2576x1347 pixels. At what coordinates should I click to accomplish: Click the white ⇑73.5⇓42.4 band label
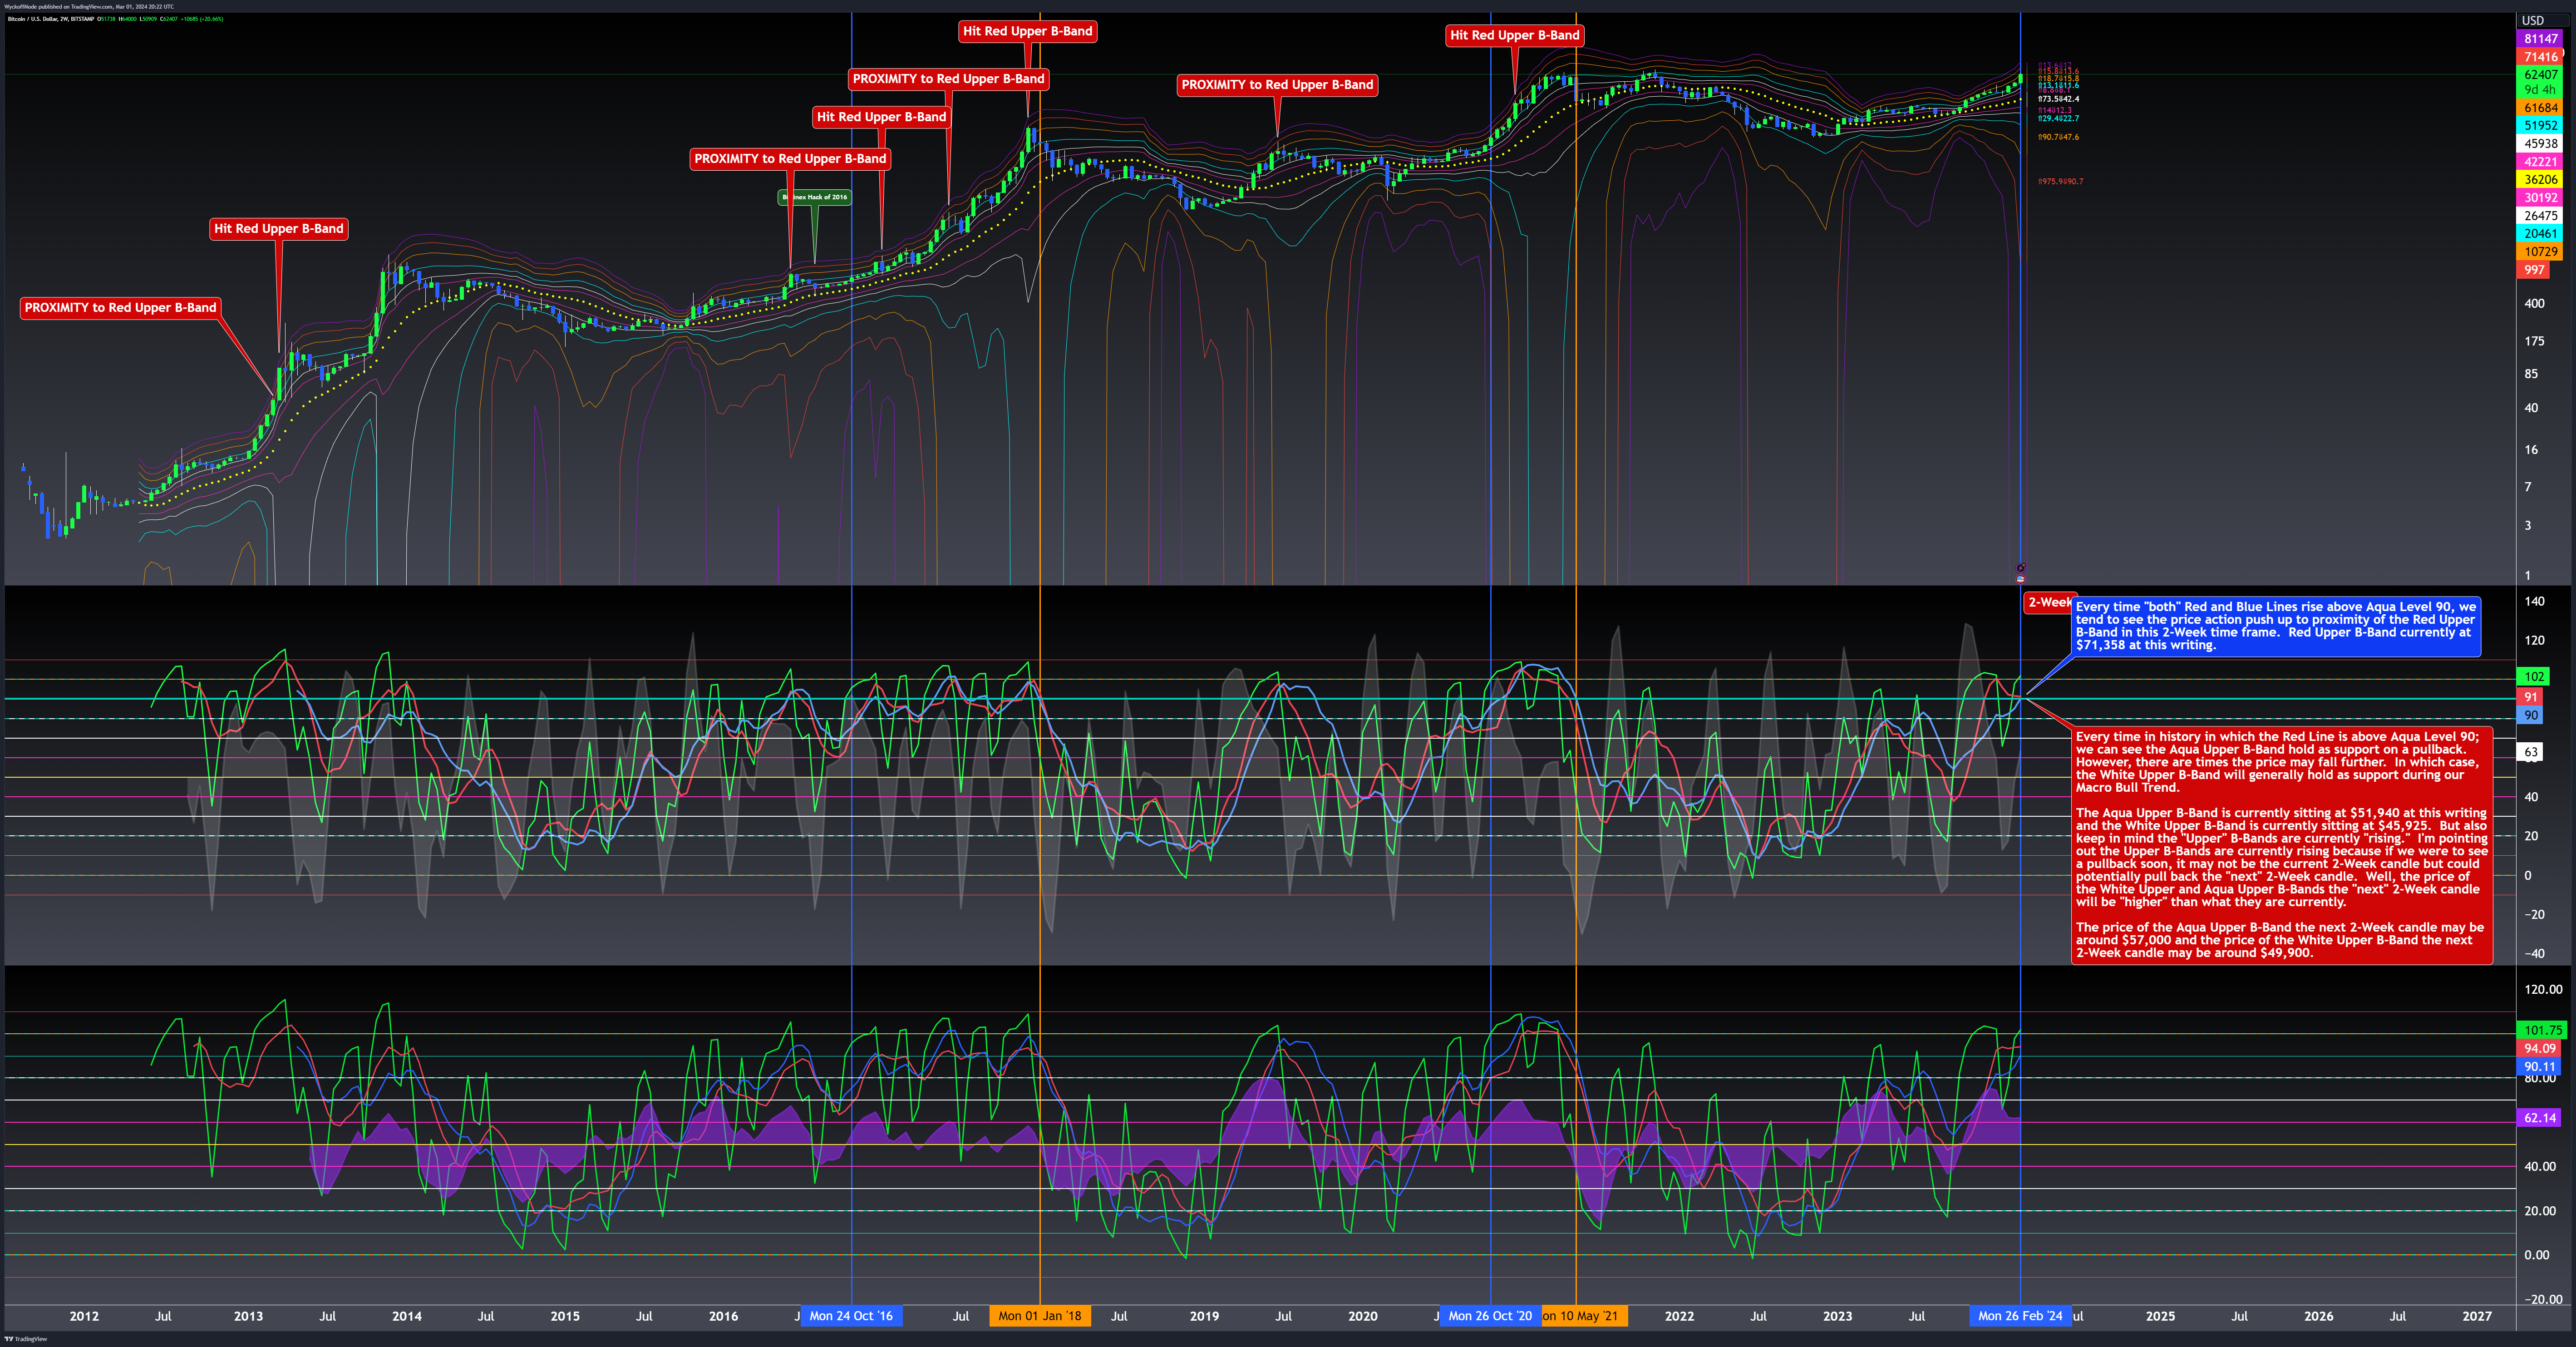pyautogui.click(x=2058, y=99)
